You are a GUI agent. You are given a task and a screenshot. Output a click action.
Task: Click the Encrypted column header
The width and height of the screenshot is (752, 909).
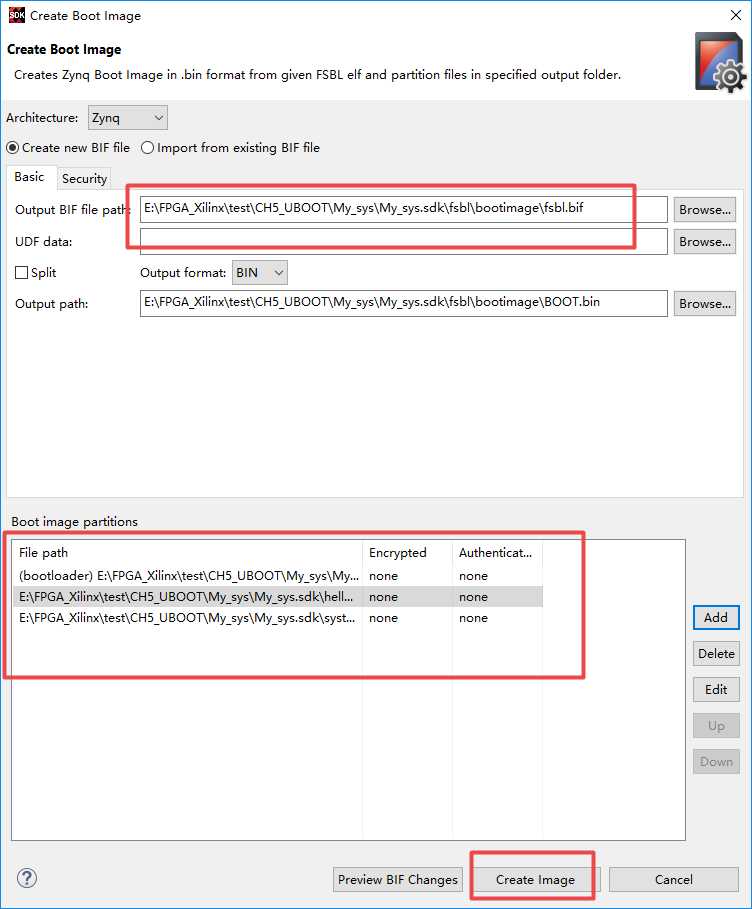coord(407,552)
